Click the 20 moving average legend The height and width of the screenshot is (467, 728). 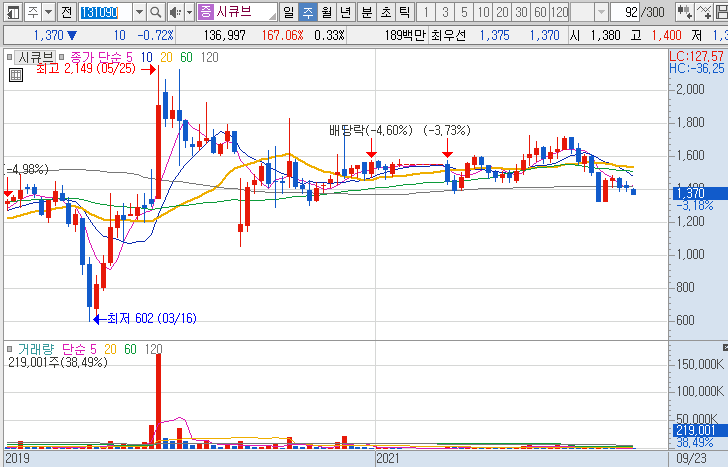[166, 58]
